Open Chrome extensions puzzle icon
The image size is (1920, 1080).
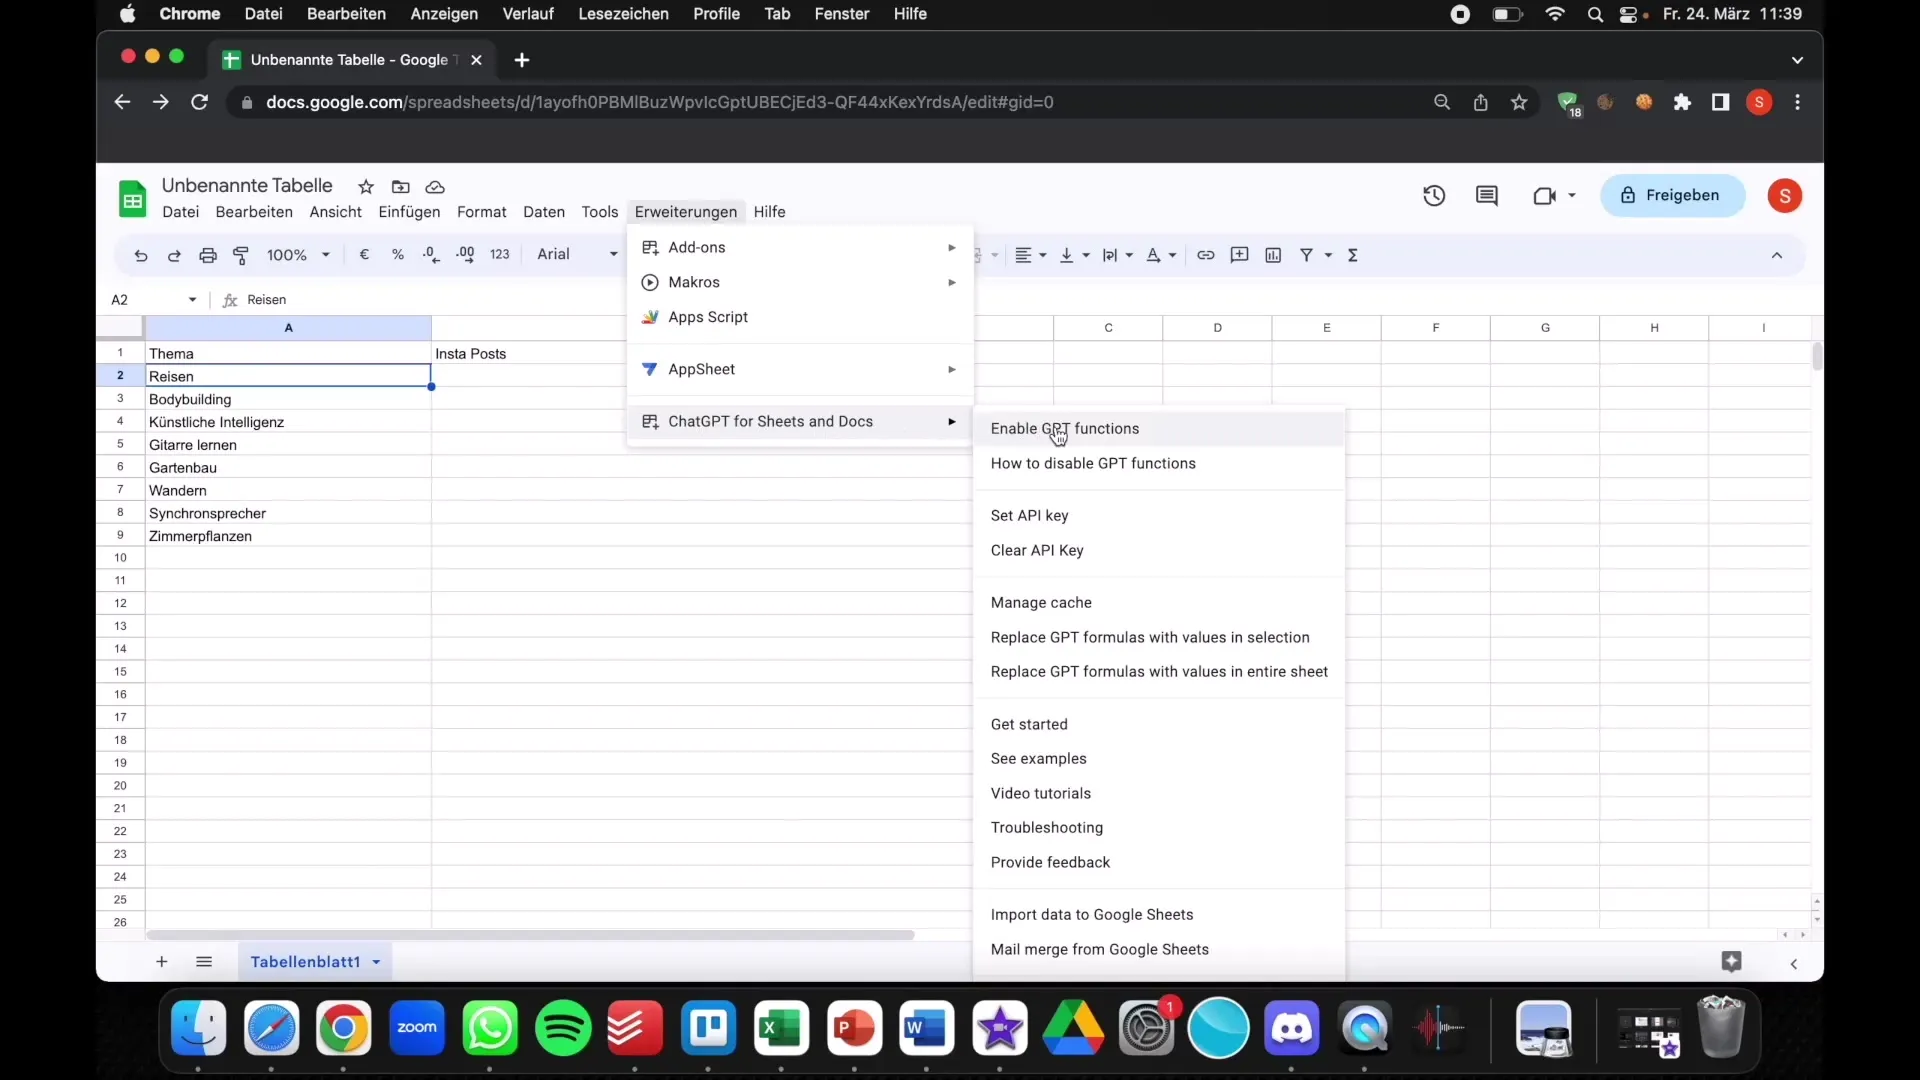click(x=1683, y=102)
